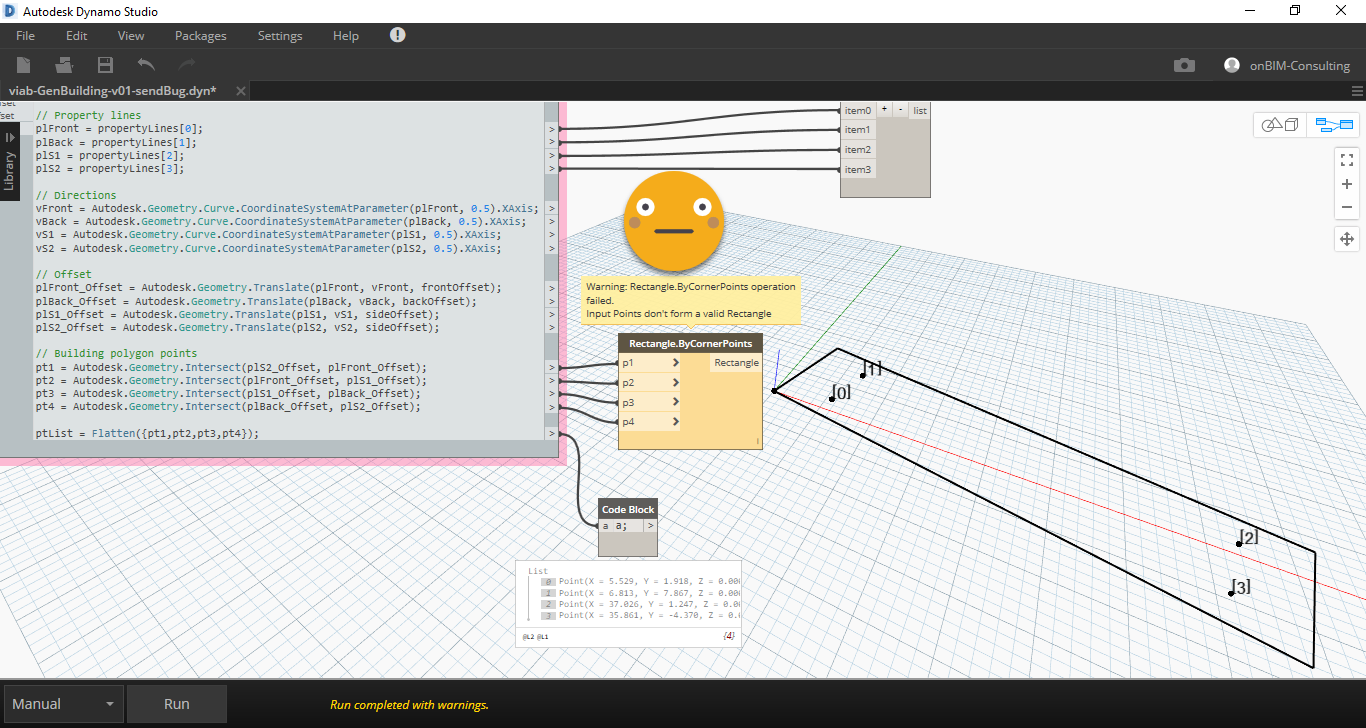Select the Rectangle.ByCornerPoints node title
The image size is (1366, 728).
pyautogui.click(x=690, y=344)
